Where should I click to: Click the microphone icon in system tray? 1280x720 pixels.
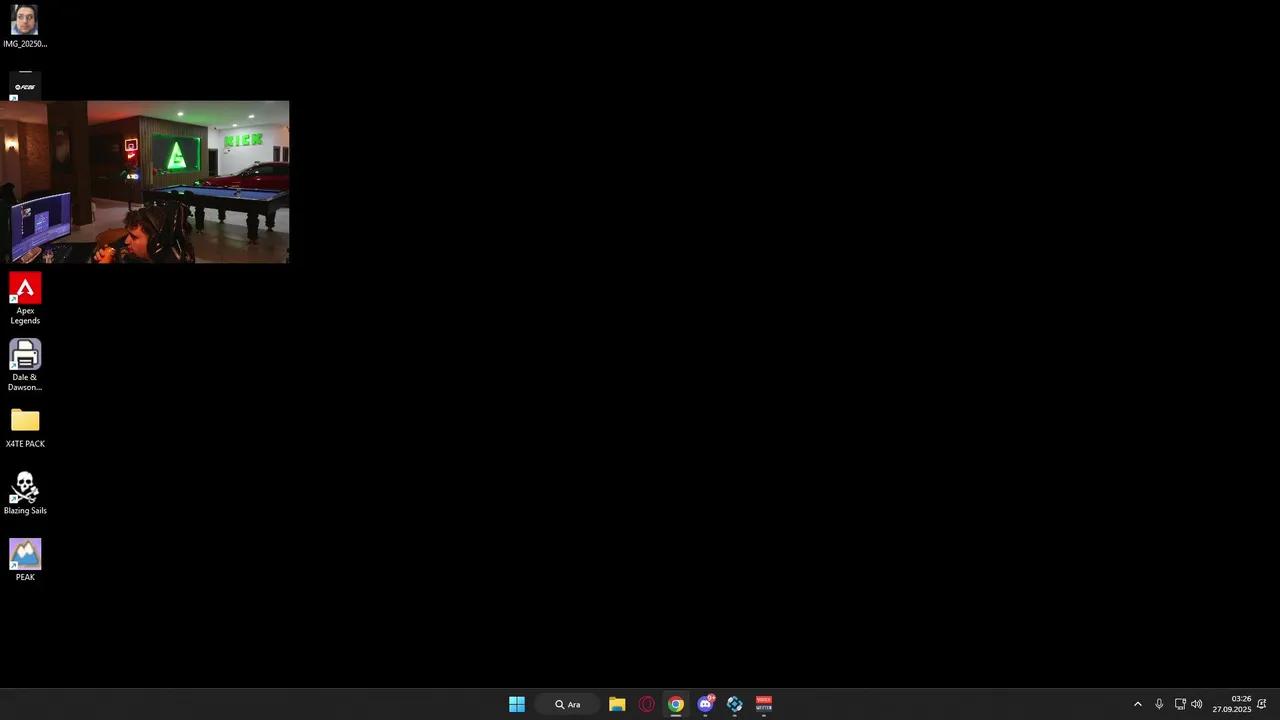click(x=1159, y=704)
